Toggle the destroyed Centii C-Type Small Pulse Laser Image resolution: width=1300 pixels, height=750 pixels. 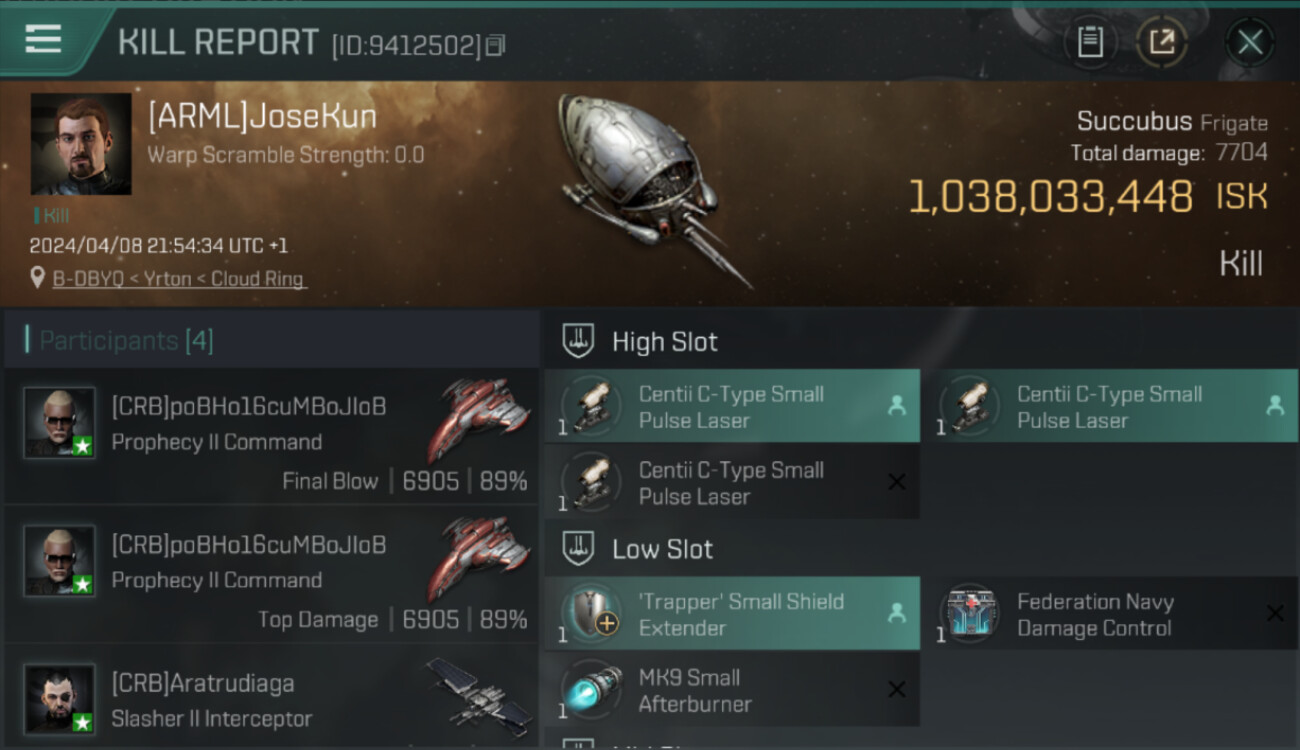[x=732, y=482]
